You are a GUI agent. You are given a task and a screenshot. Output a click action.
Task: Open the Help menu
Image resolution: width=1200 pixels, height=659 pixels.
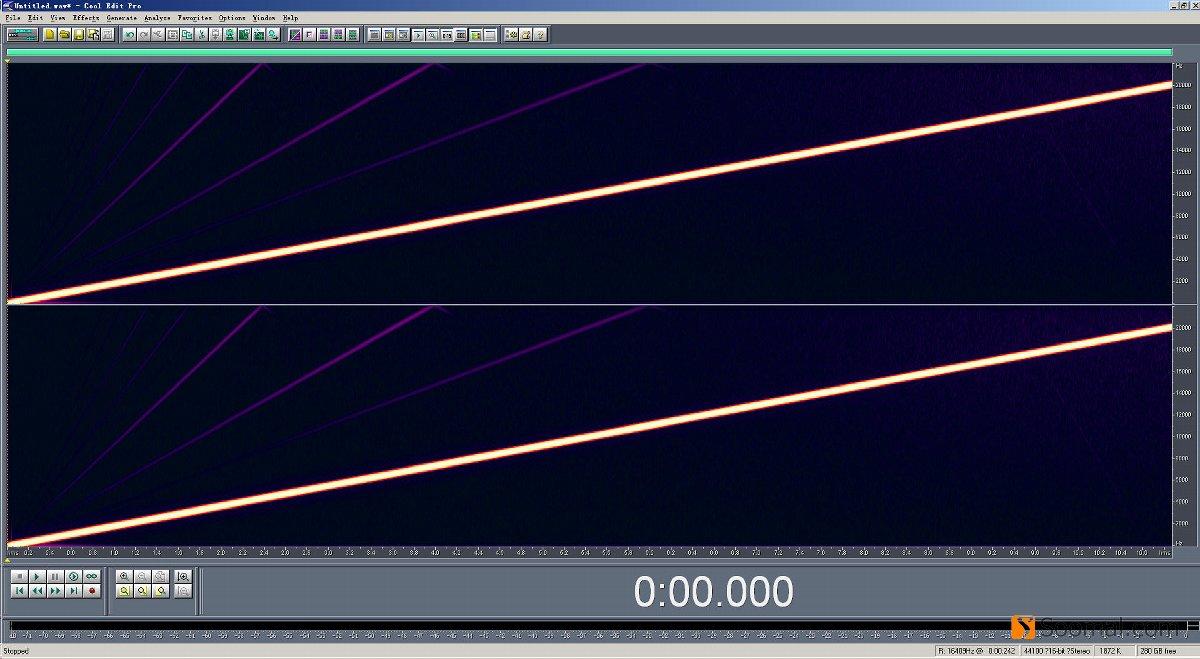pyautogui.click(x=291, y=18)
